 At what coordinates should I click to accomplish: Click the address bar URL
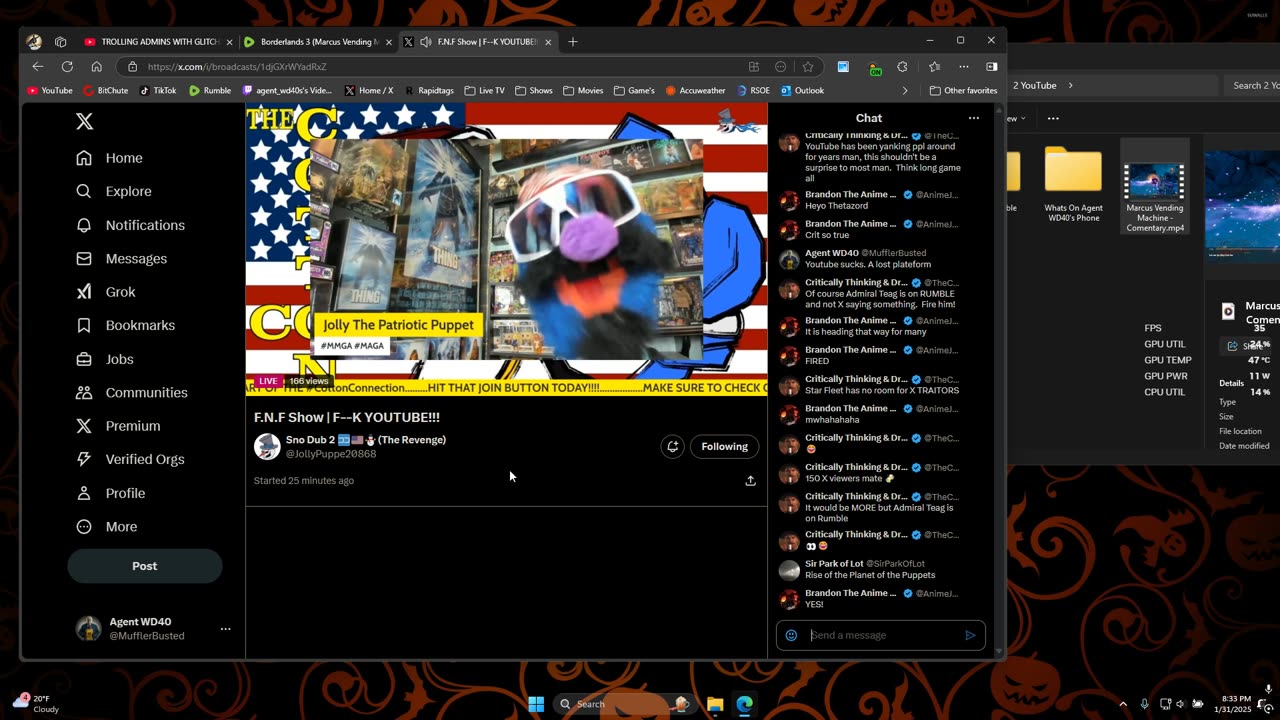pos(237,67)
